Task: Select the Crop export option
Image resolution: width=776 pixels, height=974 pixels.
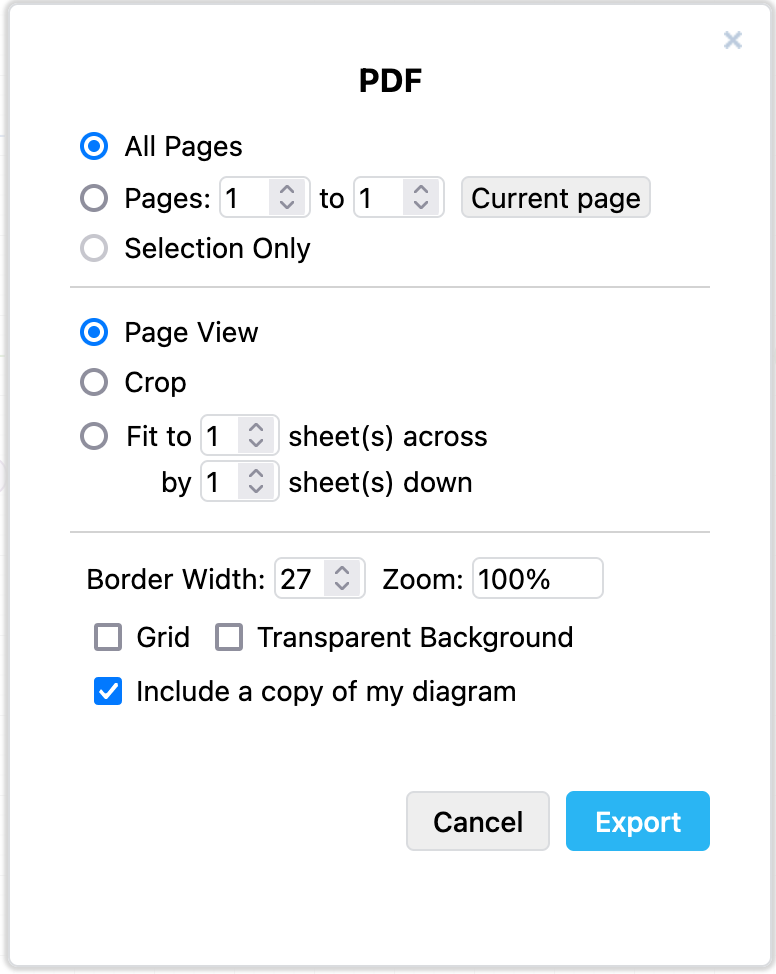Action: pyautogui.click(x=93, y=382)
